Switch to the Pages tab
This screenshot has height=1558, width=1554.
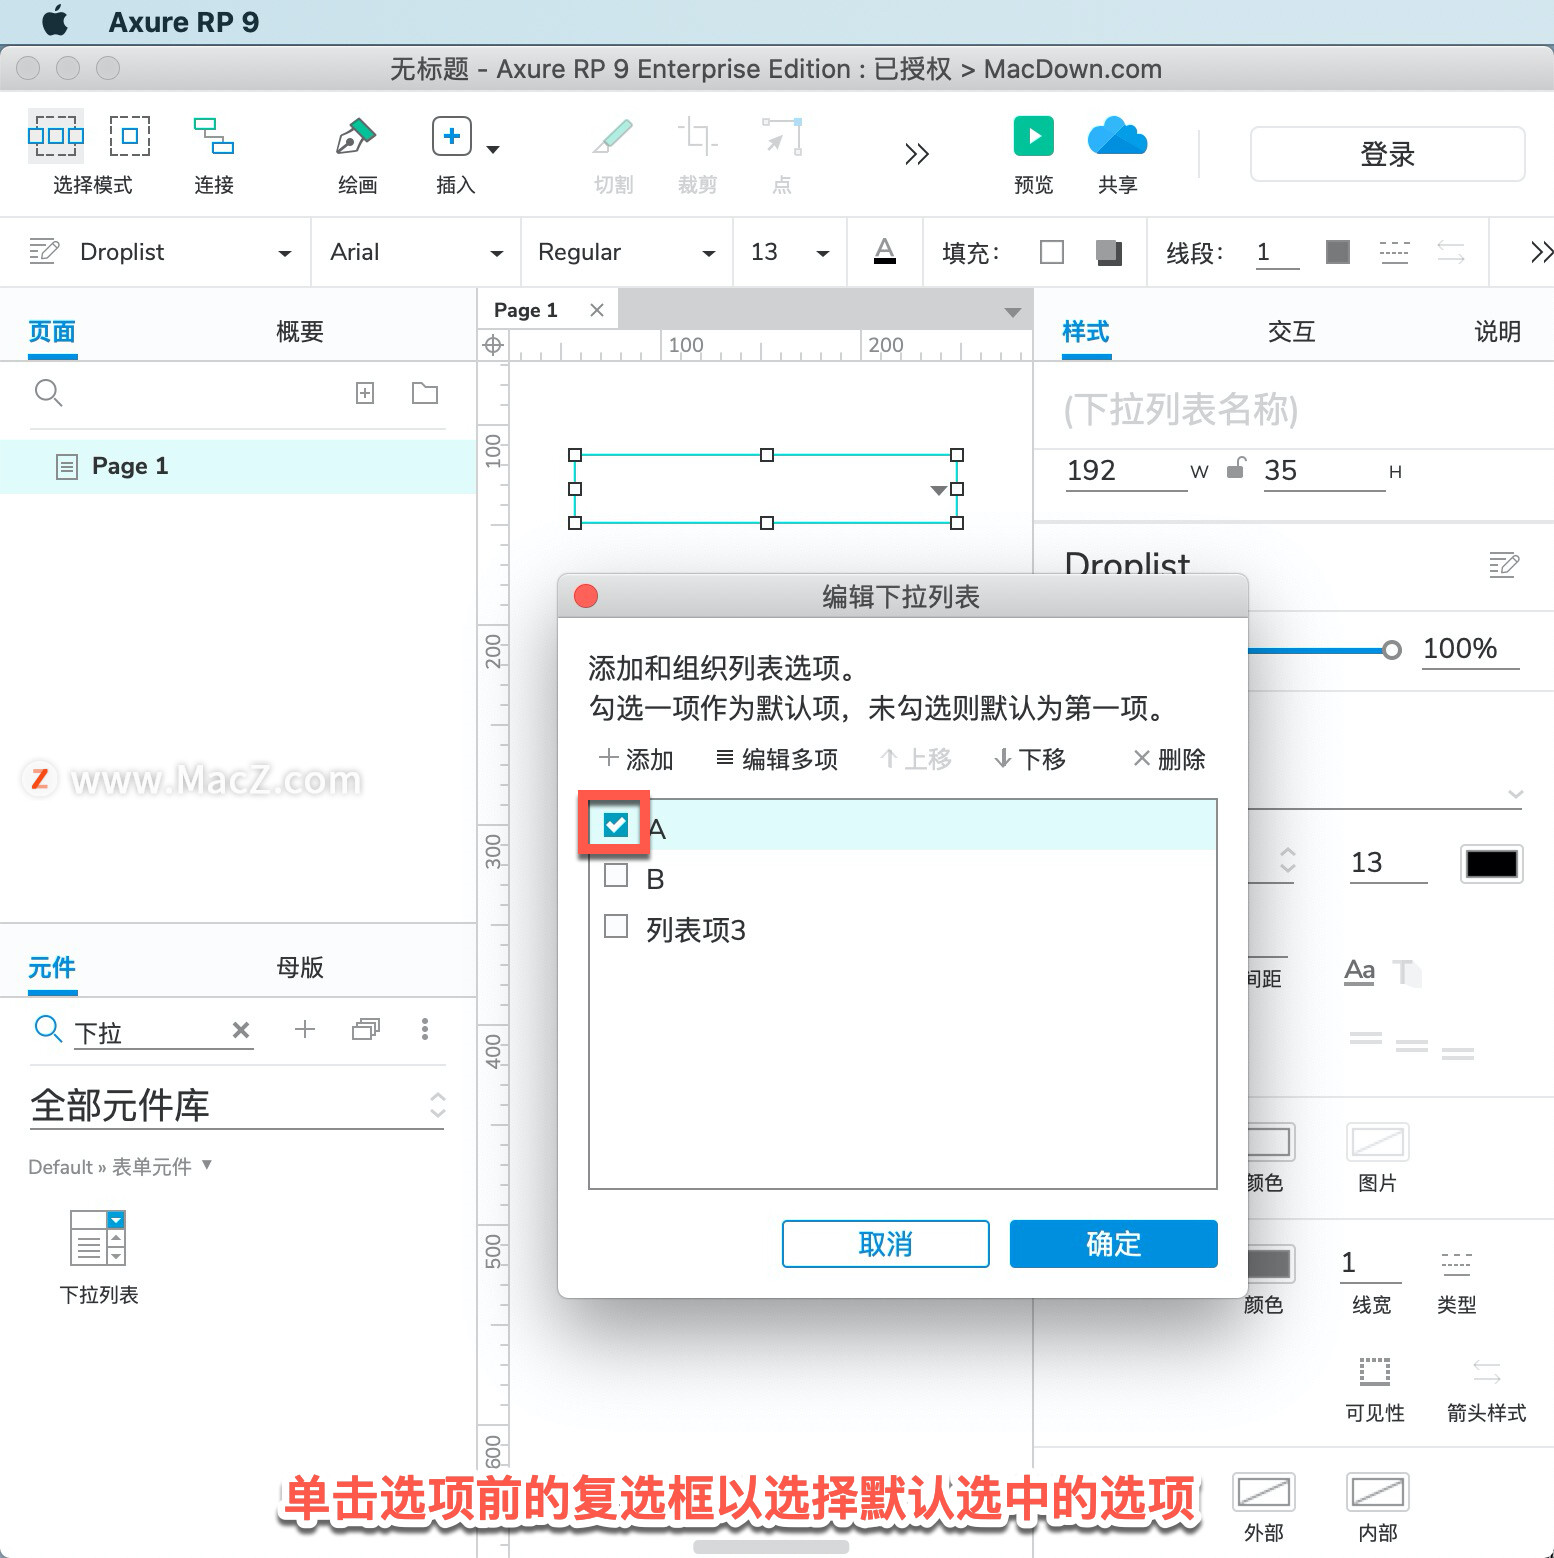coord(52,332)
